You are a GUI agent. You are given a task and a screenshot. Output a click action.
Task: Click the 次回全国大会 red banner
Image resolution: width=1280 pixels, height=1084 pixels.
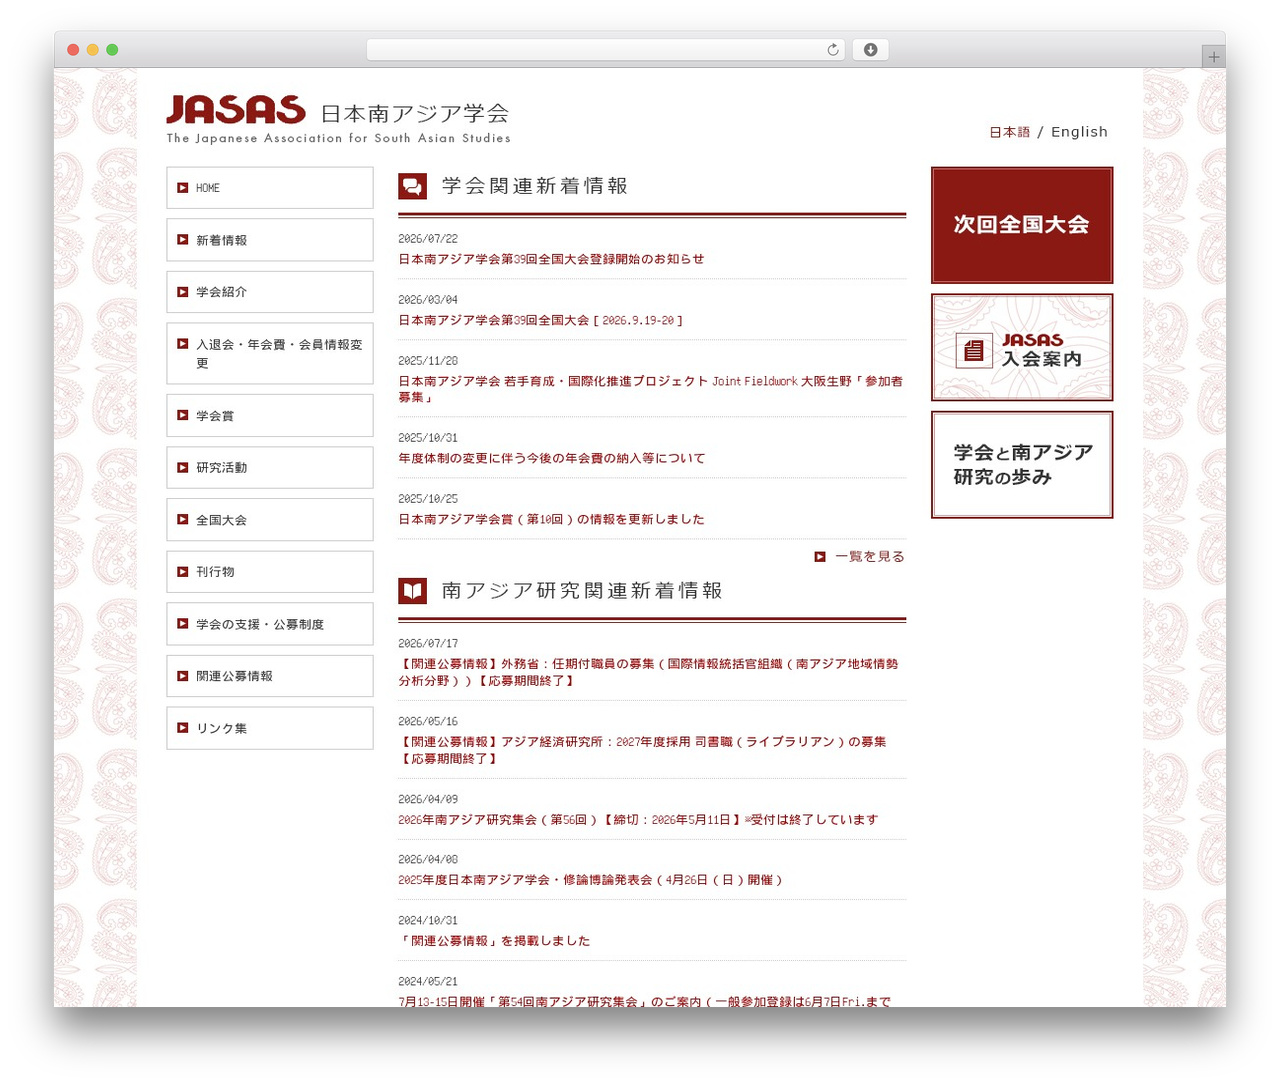[1022, 225]
